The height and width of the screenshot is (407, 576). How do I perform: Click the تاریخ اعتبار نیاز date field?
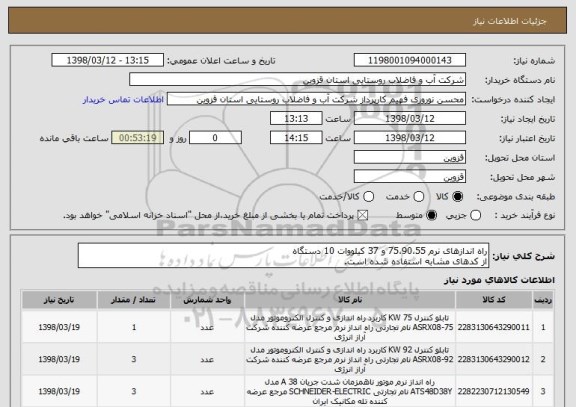point(410,138)
